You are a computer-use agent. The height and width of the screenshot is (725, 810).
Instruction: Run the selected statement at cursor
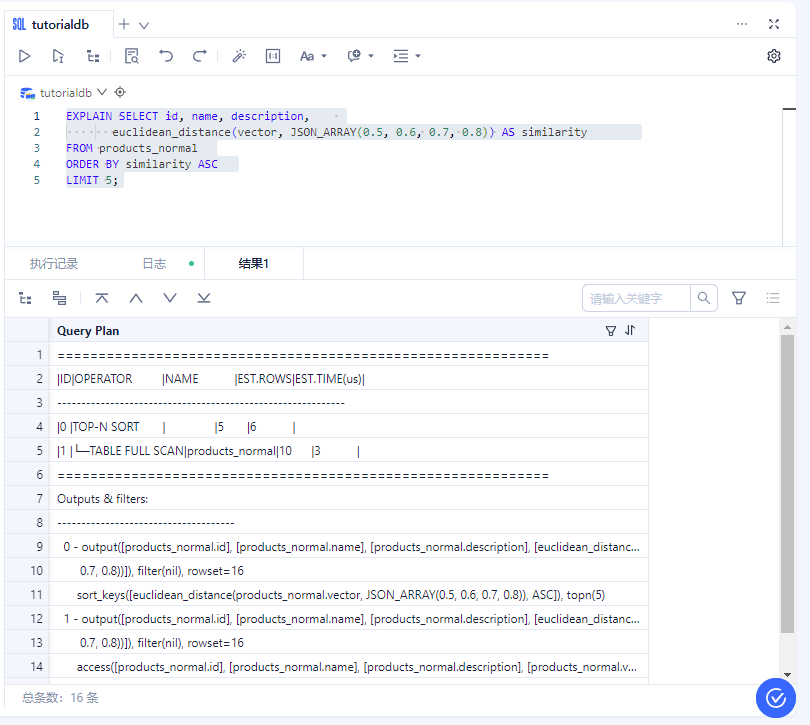[58, 56]
